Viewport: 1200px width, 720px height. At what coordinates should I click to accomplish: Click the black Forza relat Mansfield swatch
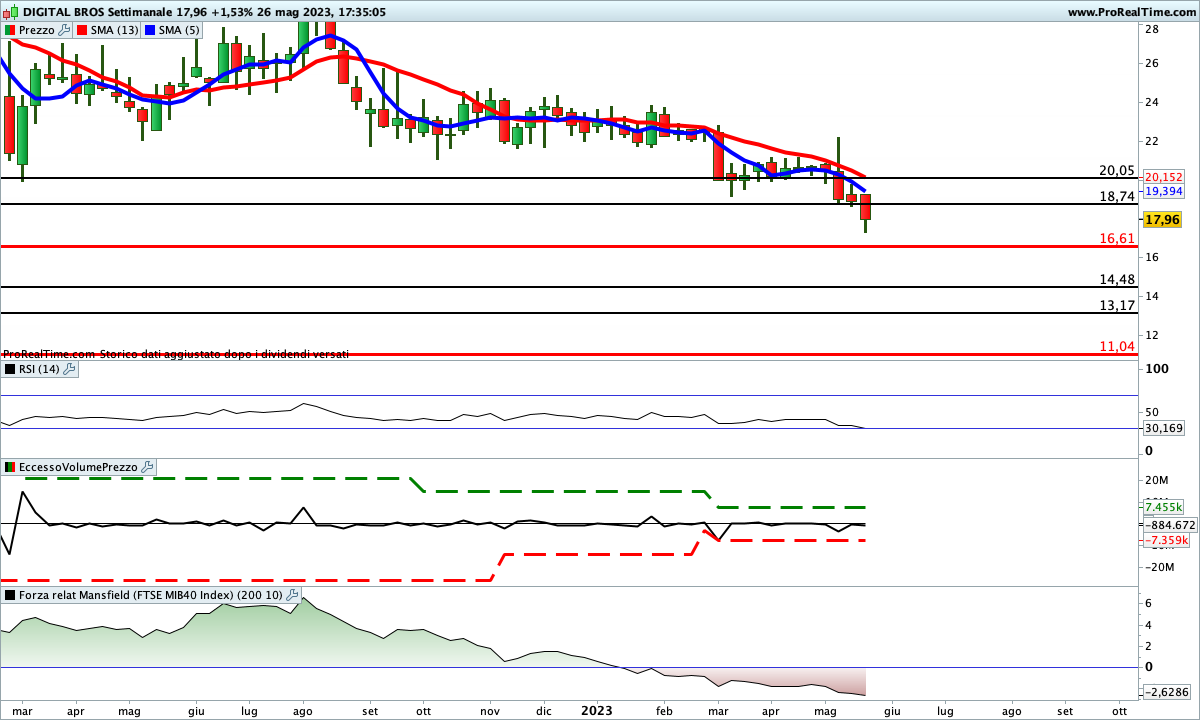tap(10, 595)
